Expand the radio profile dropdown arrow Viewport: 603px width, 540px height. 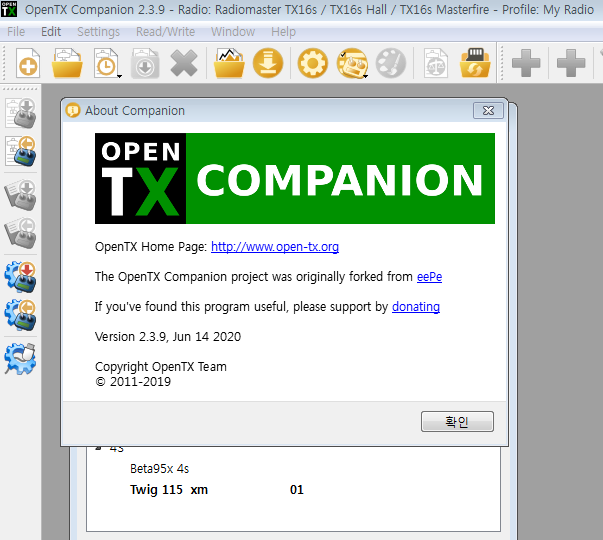click(366, 76)
